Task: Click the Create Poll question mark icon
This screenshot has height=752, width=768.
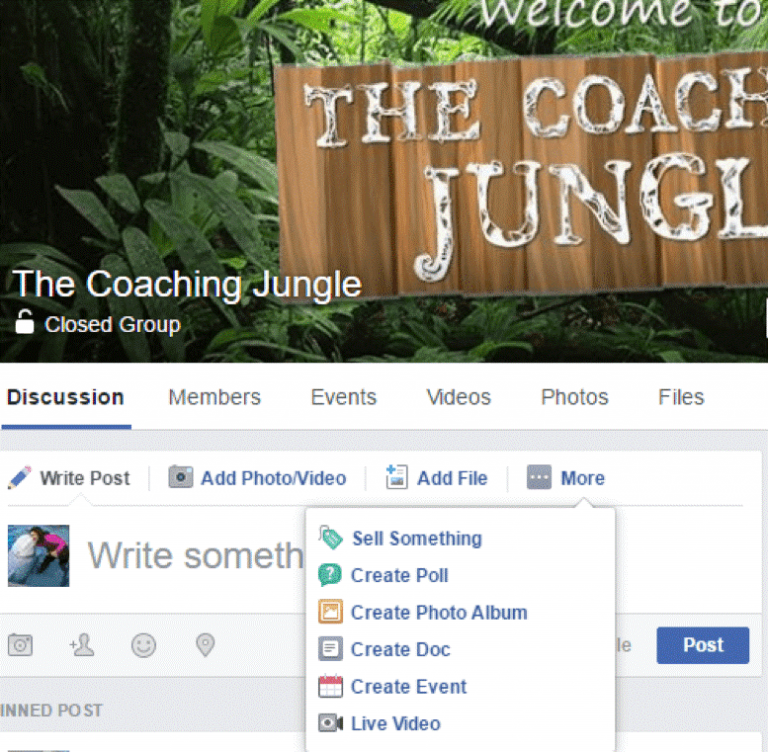Action: (x=330, y=575)
